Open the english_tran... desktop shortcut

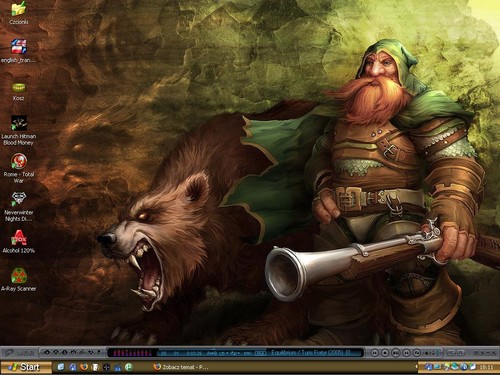(19, 51)
